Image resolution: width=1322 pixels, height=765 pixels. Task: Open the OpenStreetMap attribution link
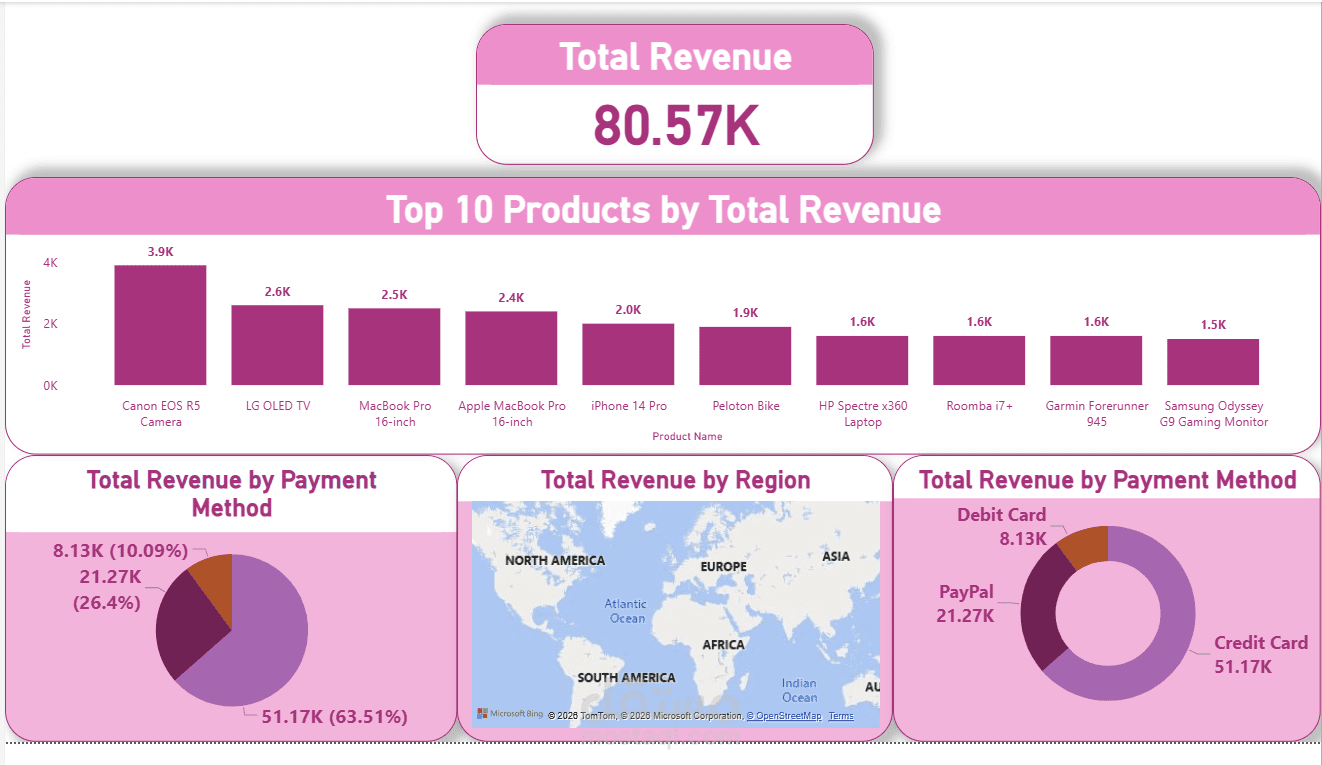[782, 715]
